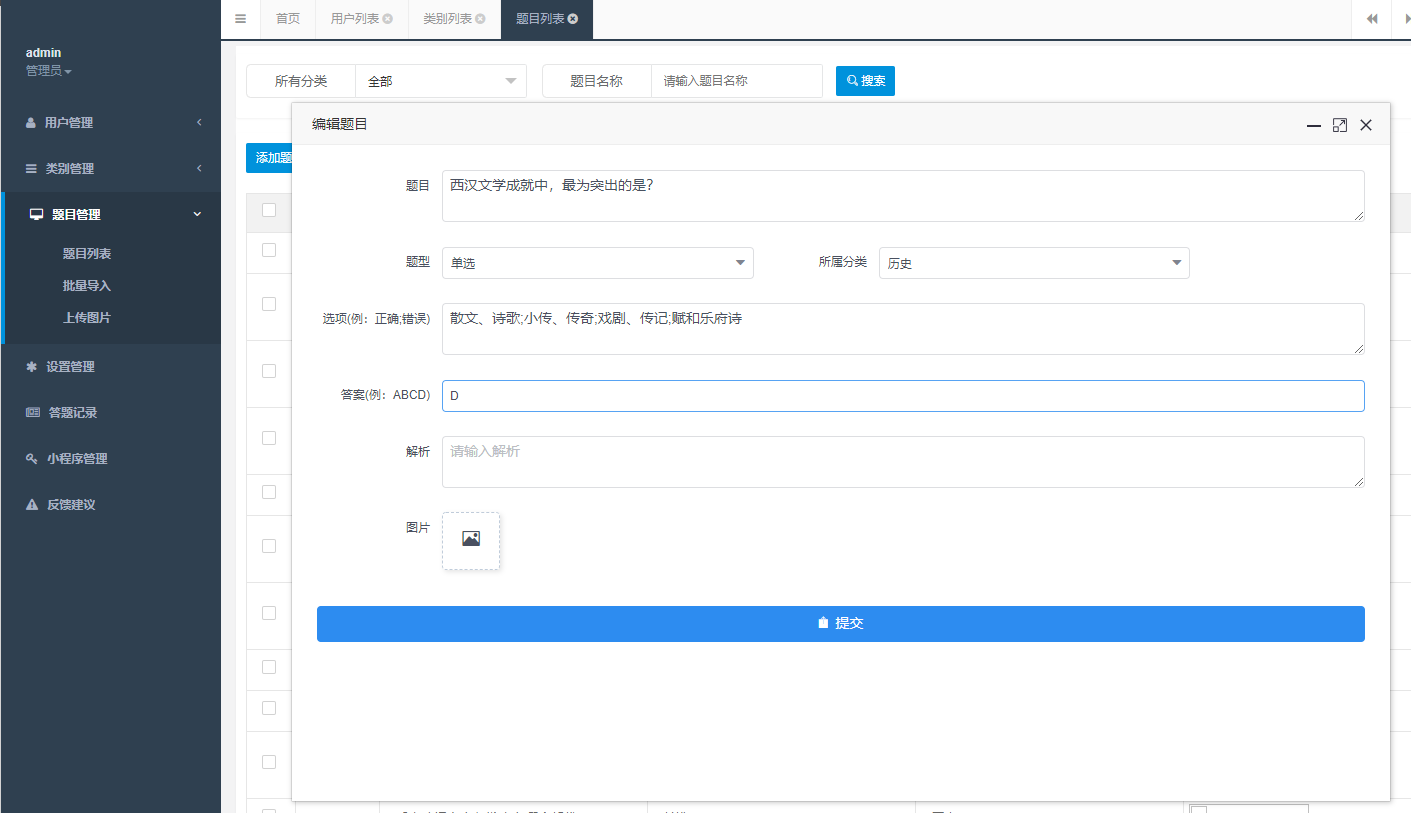
Task: Expand the 类别管理 sidebar menu
Action: (111, 168)
